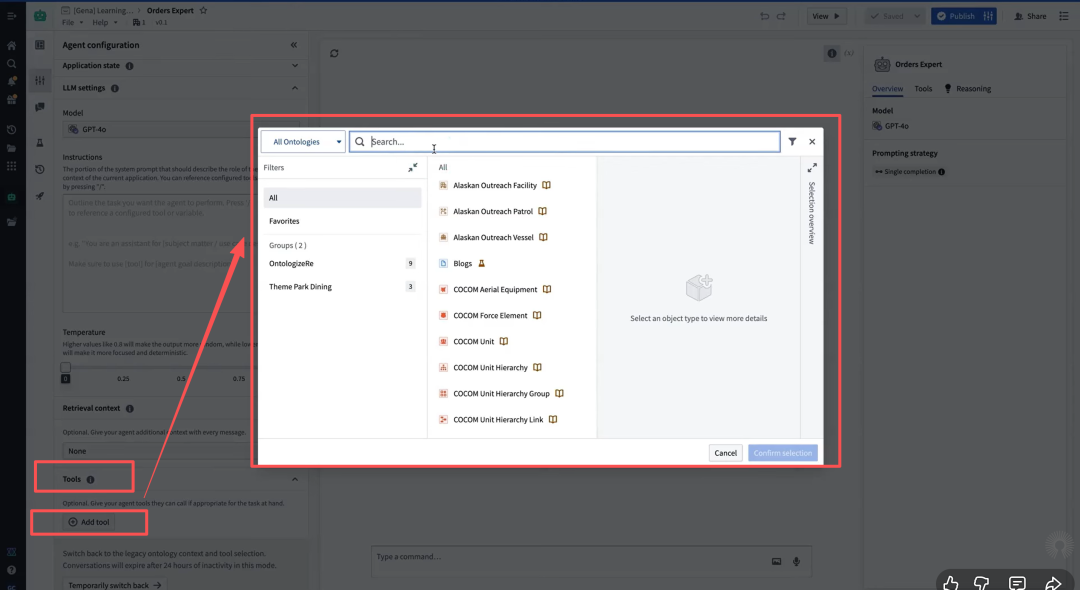Image resolution: width=1080 pixels, height=590 pixels.
Task: Select Alaskan Outreach Vessel object type
Action: click(x=493, y=238)
